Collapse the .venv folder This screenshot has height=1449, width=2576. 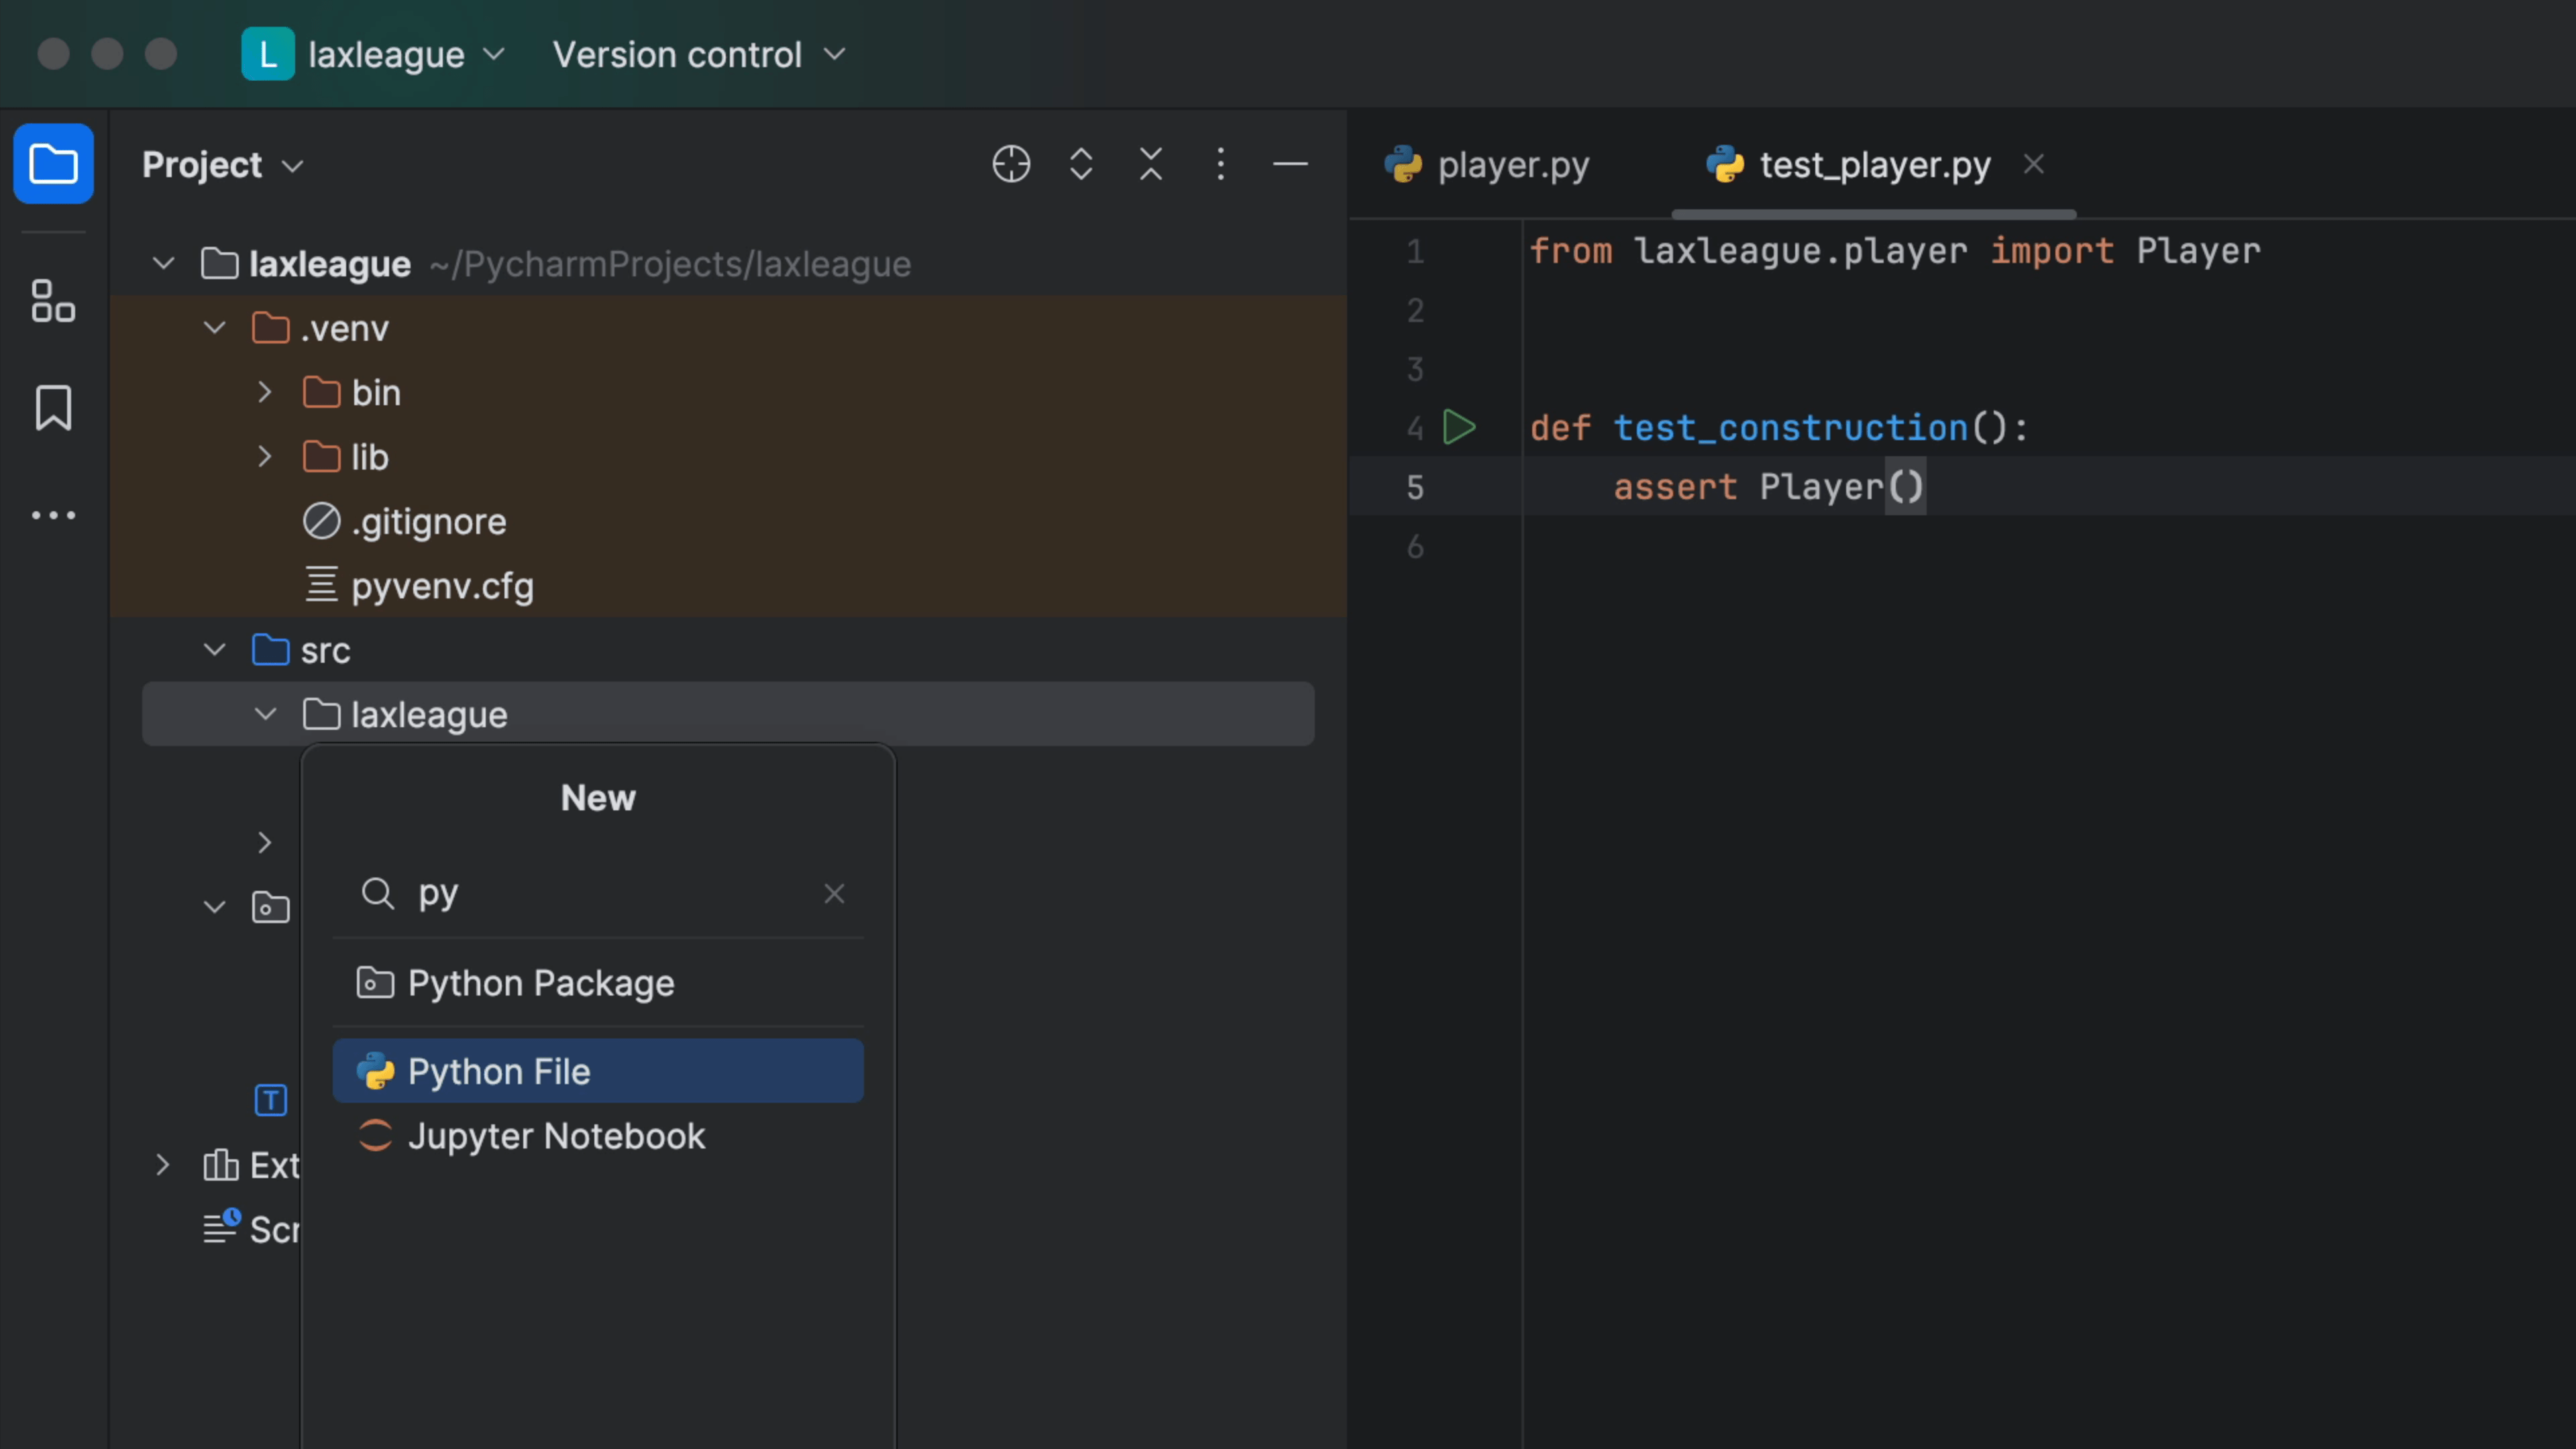(215, 328)
